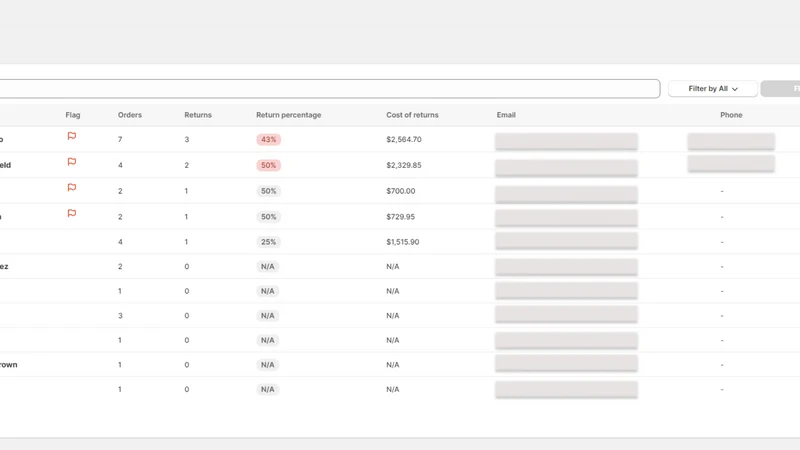Click the flag icon in the $700.00 row
Screen dimensions: 800x450
click(71, 188)
